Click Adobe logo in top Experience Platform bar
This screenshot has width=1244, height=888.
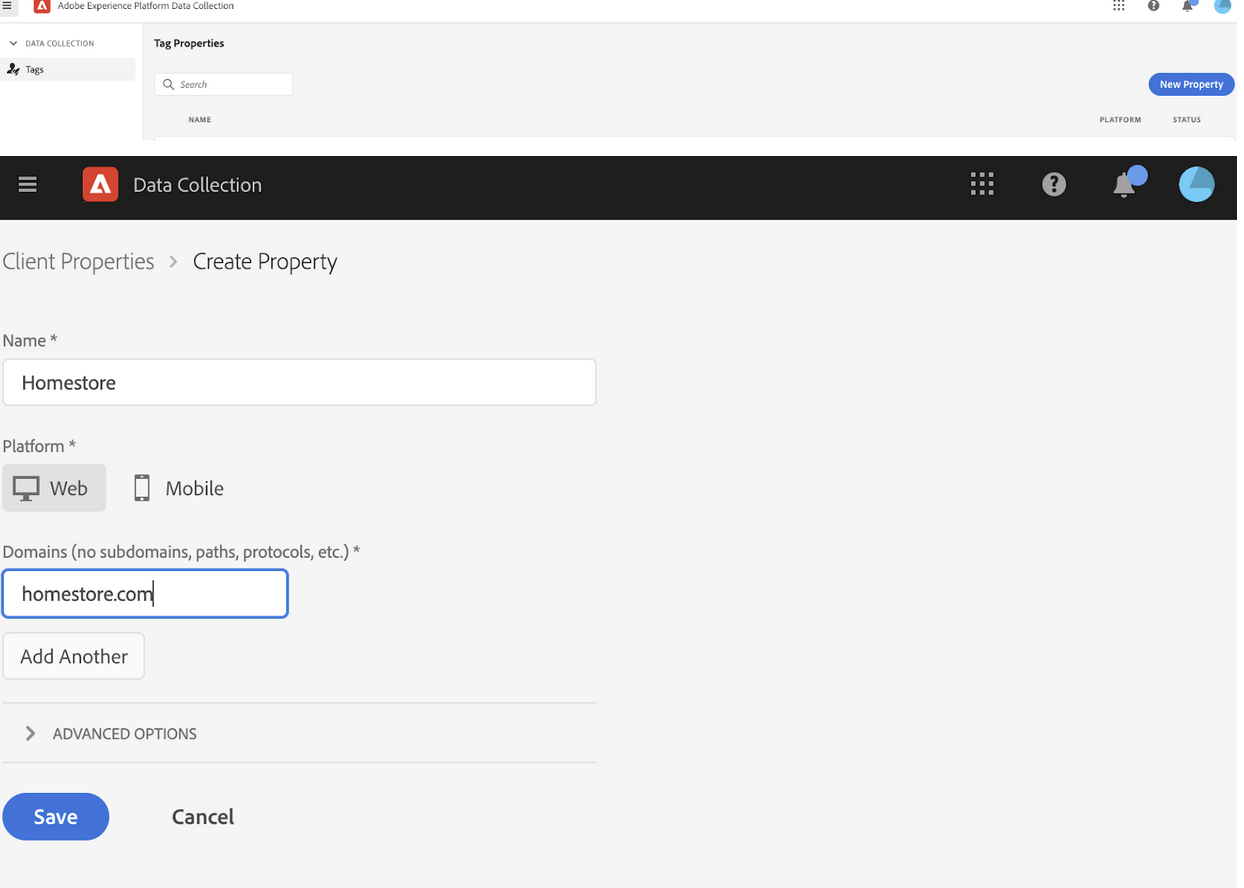click(41, 6)
